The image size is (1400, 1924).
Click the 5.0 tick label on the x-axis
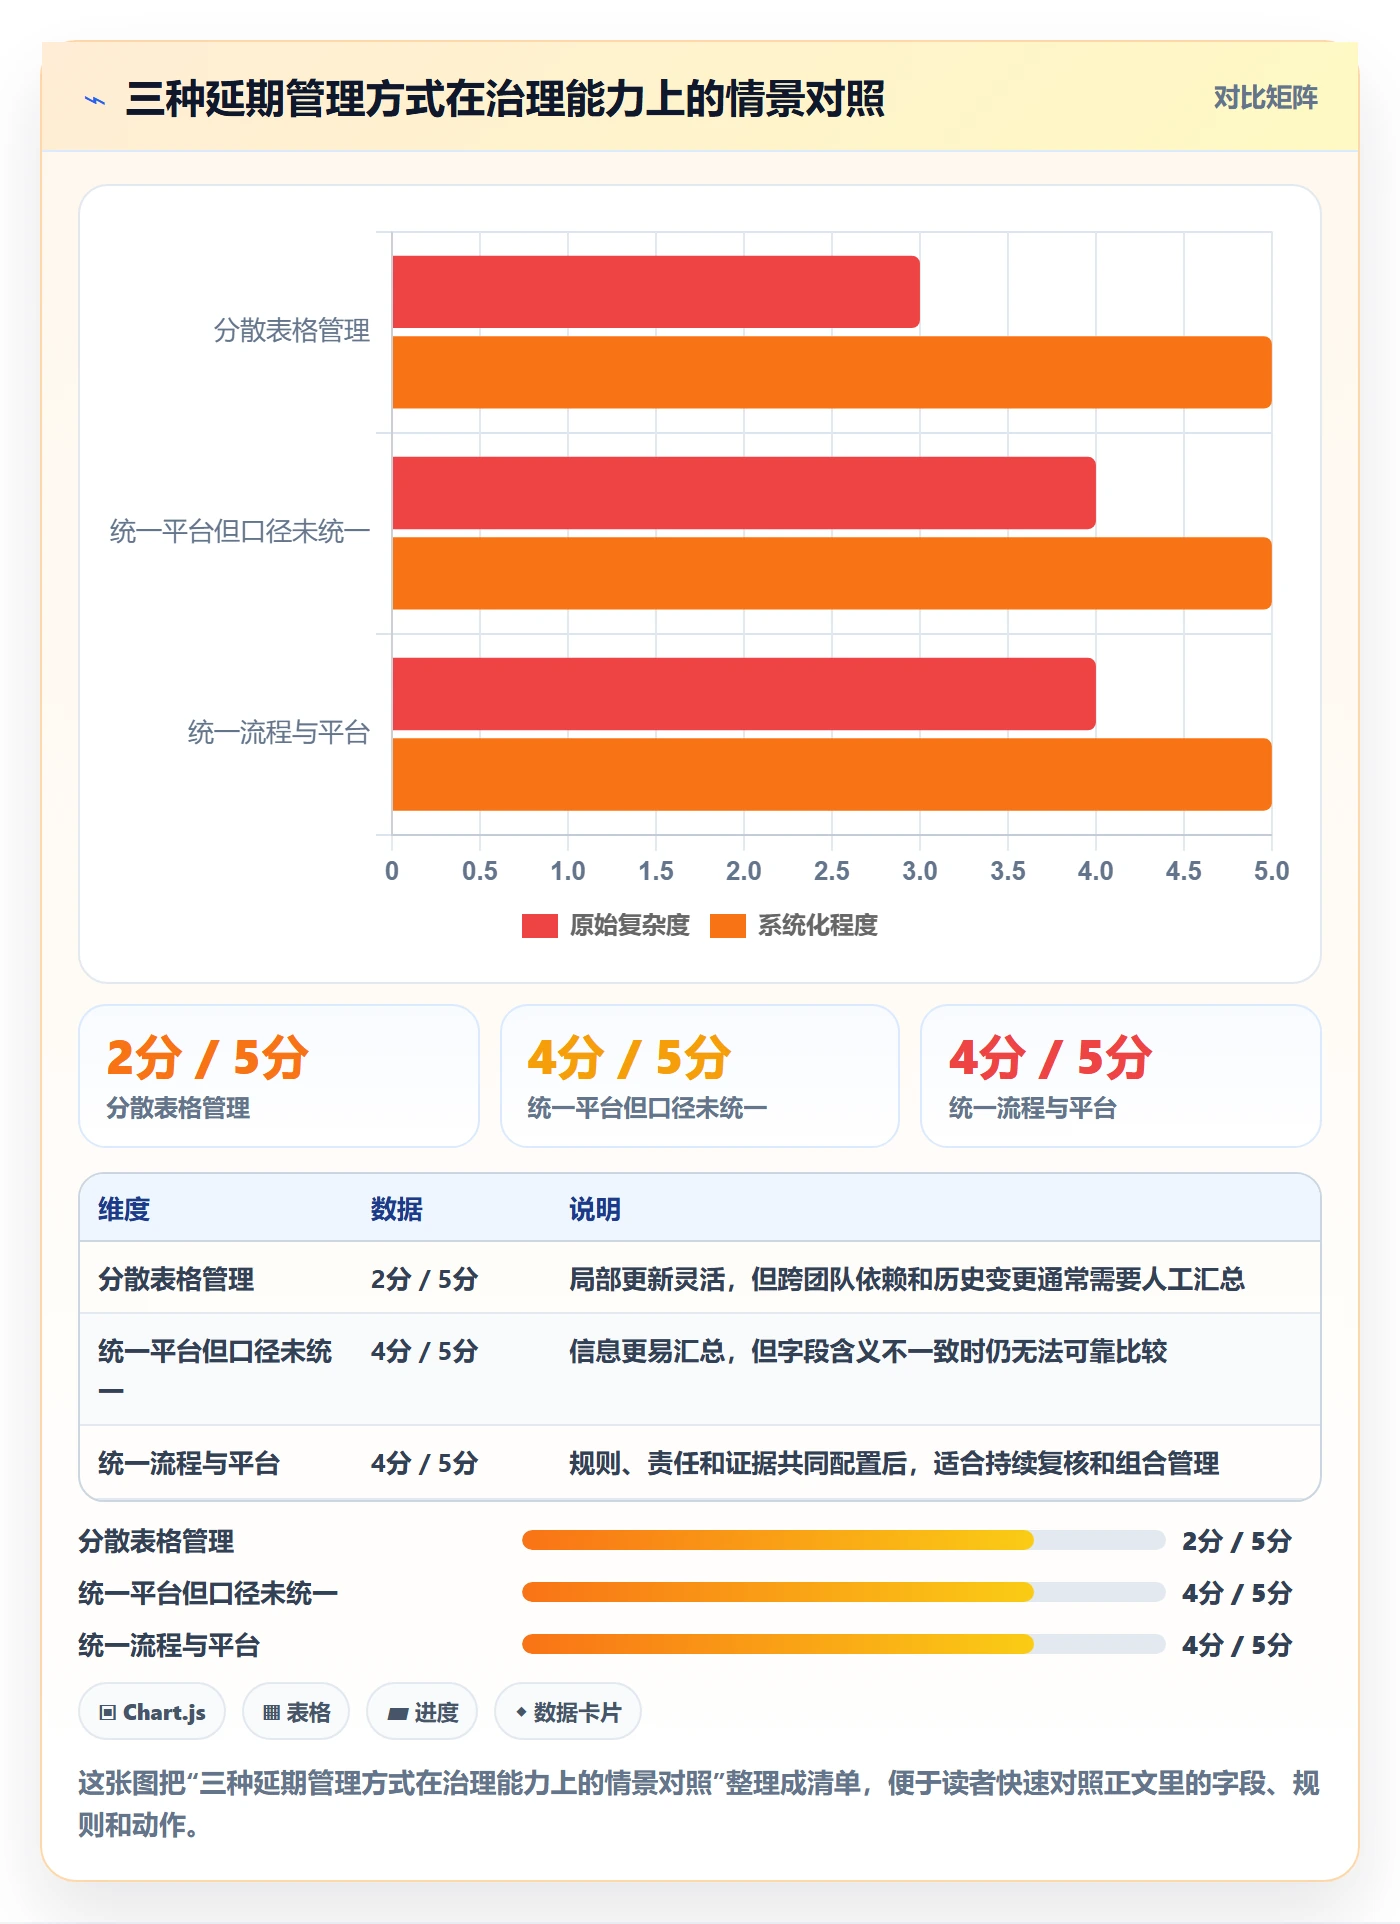(x=1272, y=871)
